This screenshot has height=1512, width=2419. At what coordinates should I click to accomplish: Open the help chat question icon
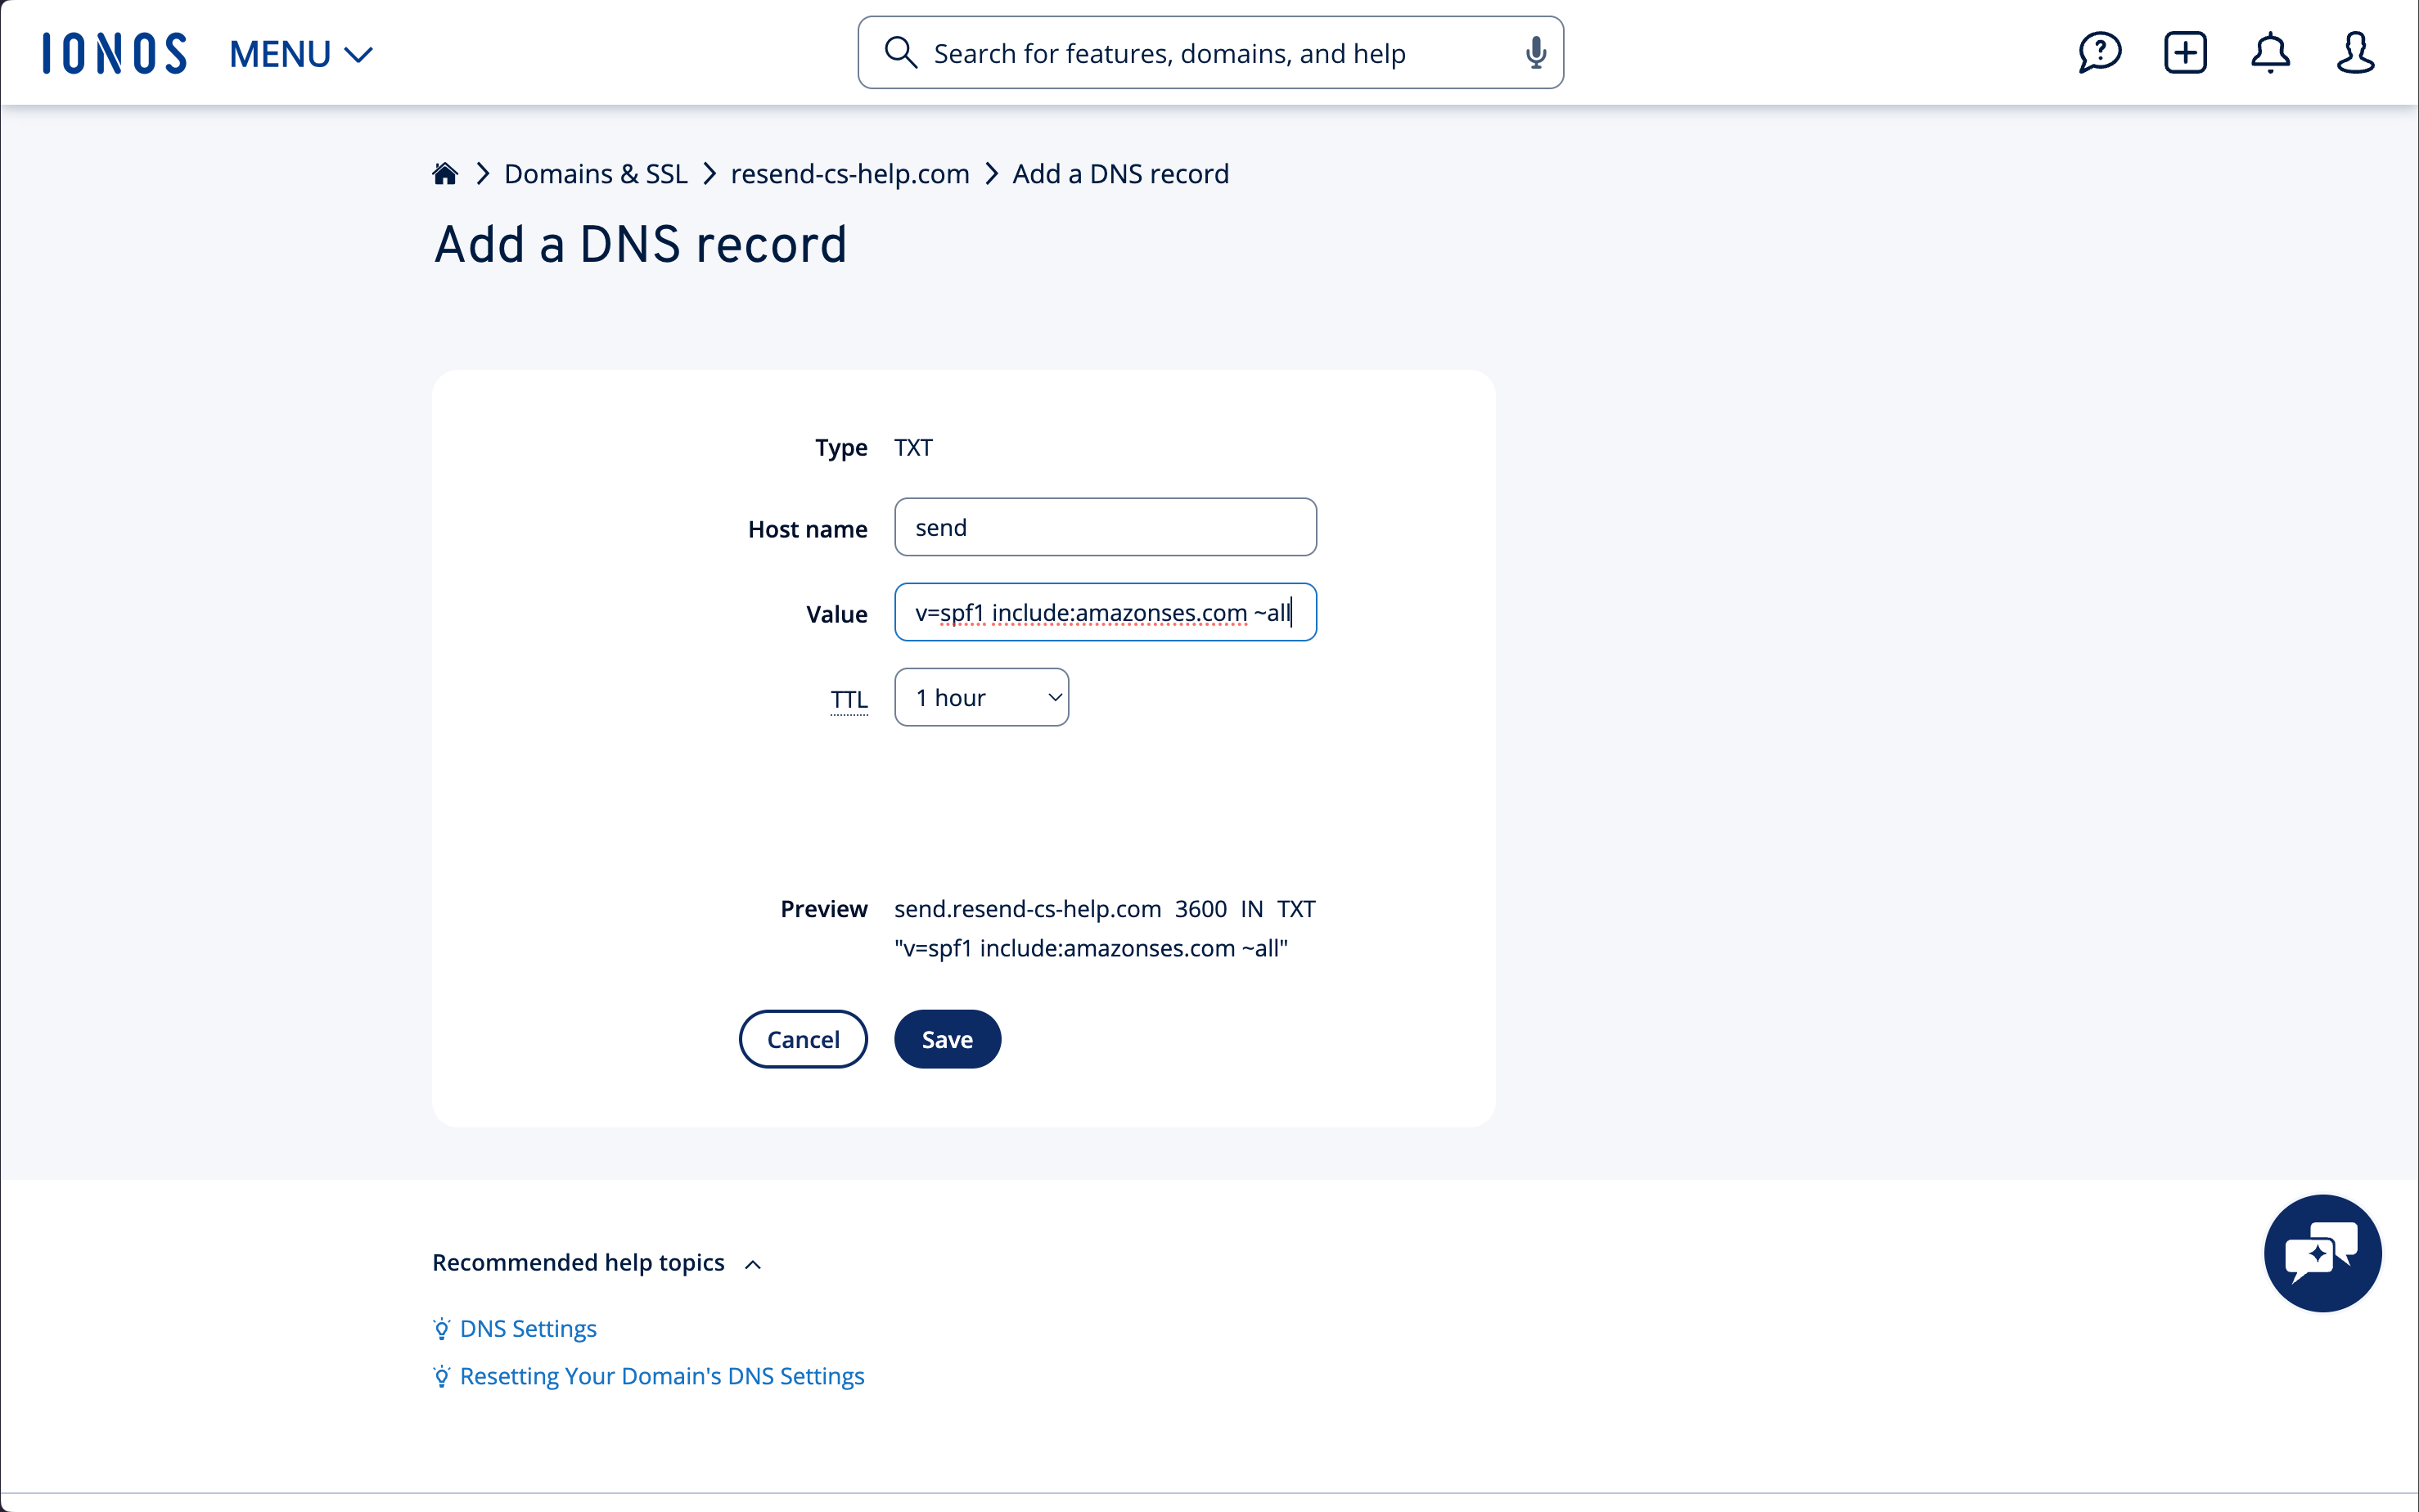[x=2099, y=53]
